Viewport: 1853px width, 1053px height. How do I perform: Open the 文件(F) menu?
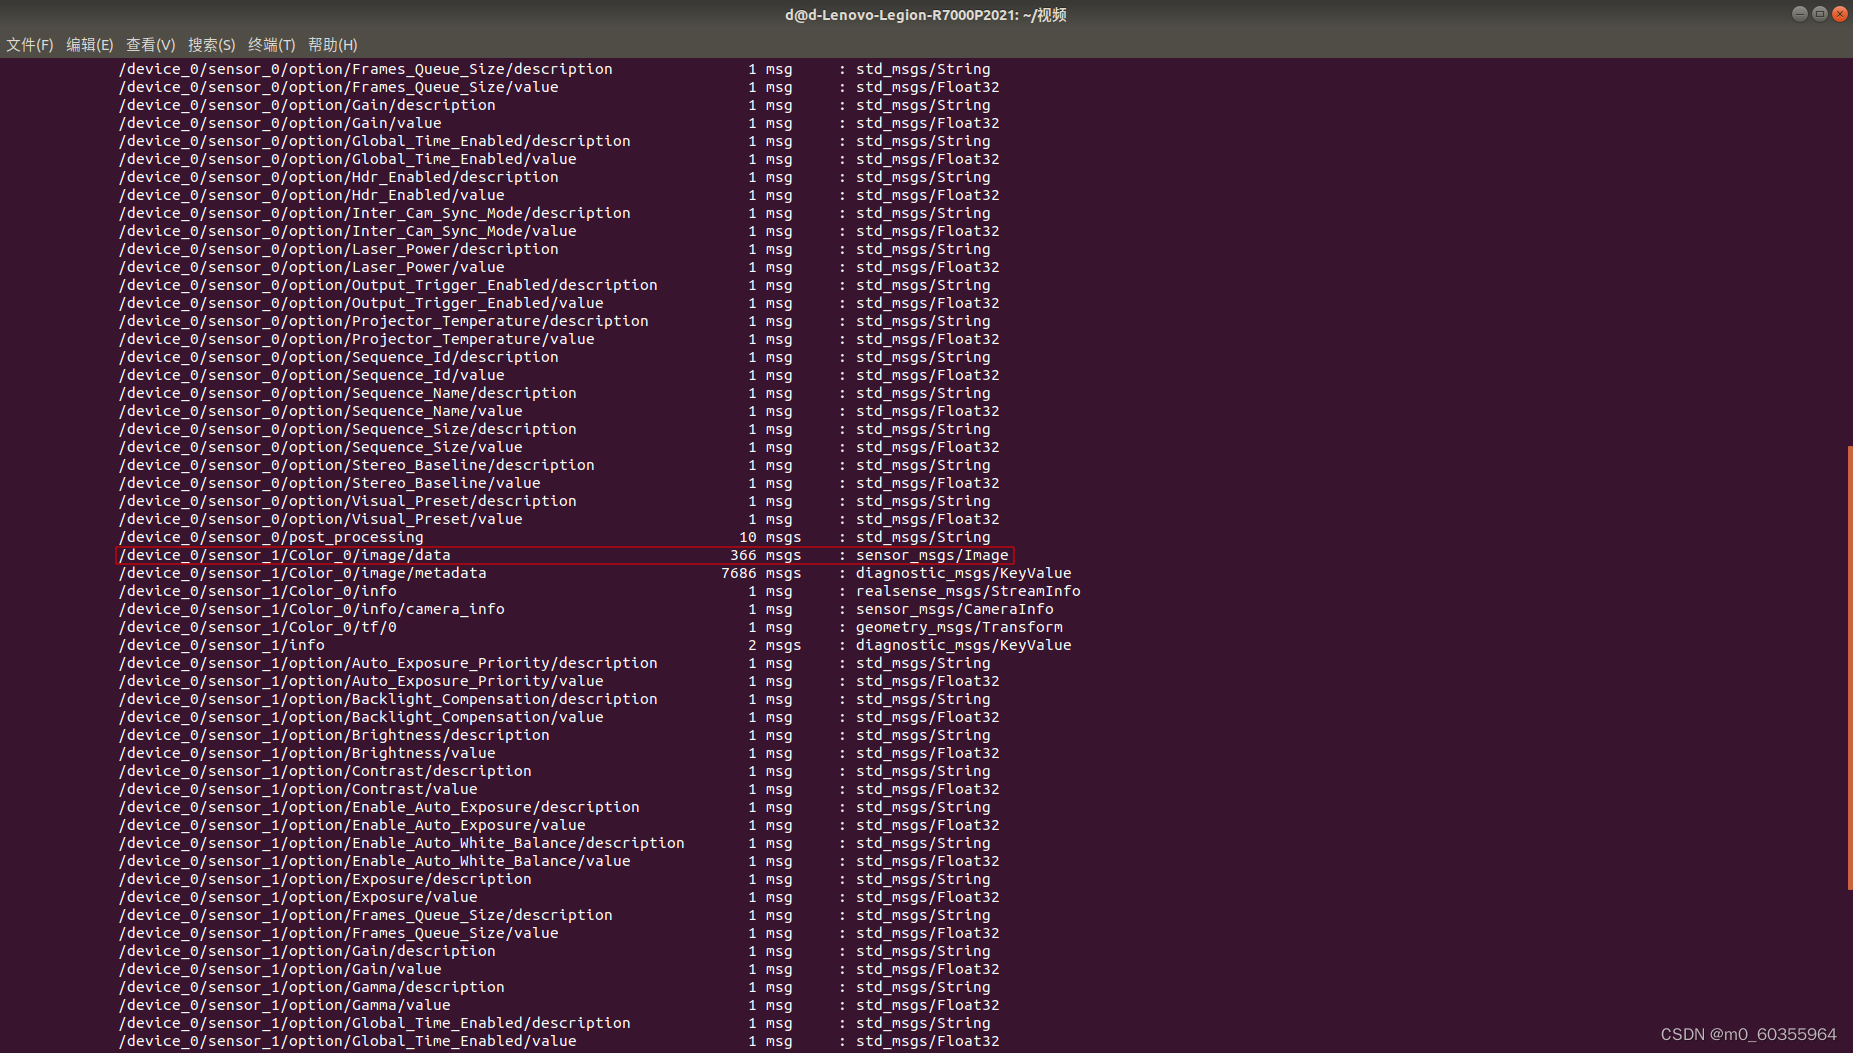point(30,45)
